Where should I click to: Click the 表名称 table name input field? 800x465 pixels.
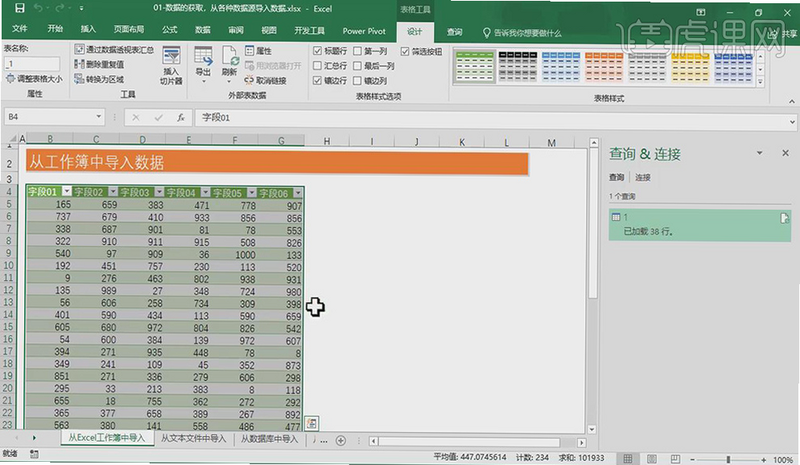click(x=32, y=64)
